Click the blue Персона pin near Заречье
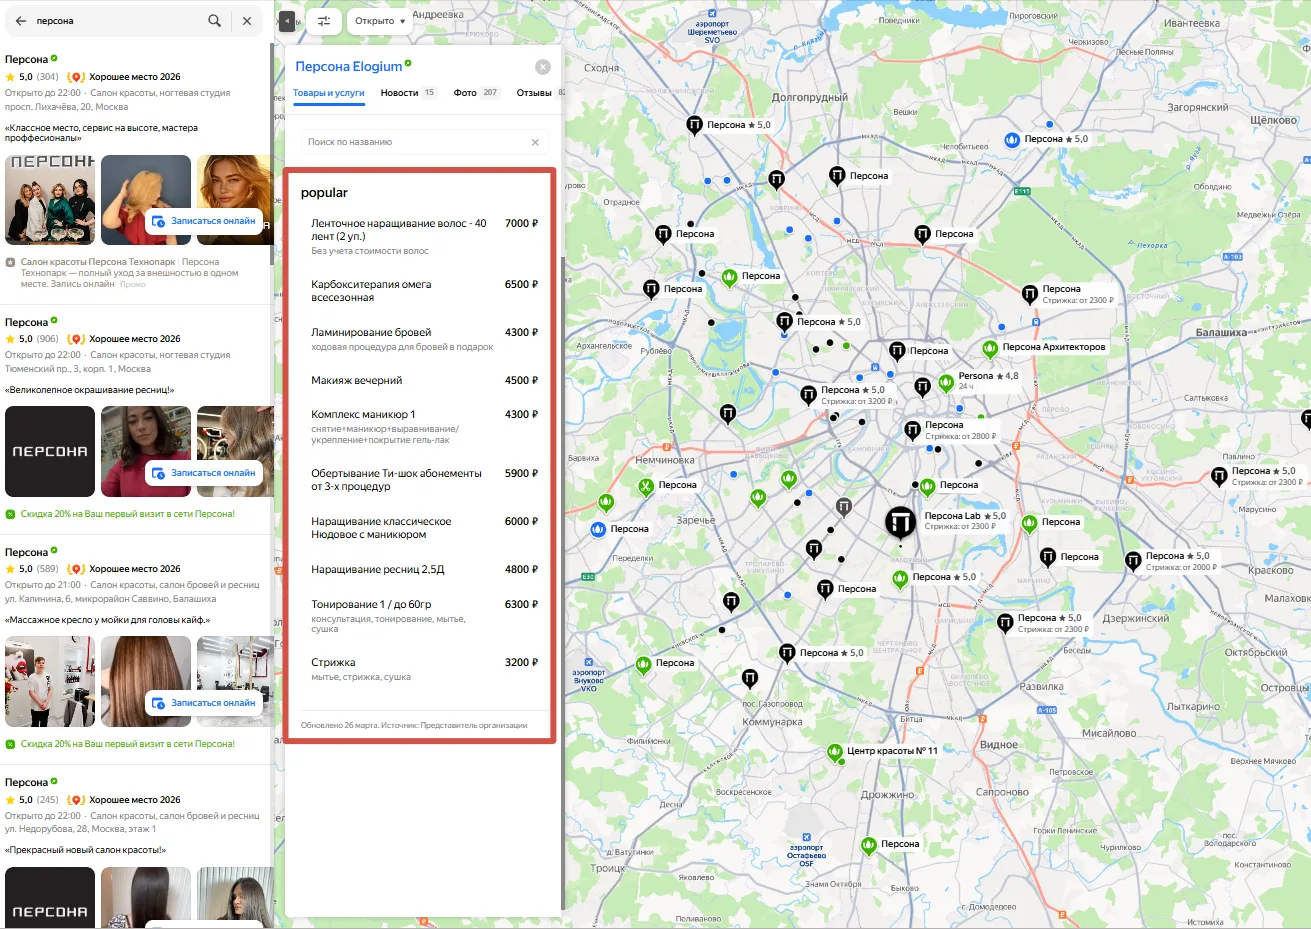1311x929 pixels. pyautogui.click(x=598, y=529)
